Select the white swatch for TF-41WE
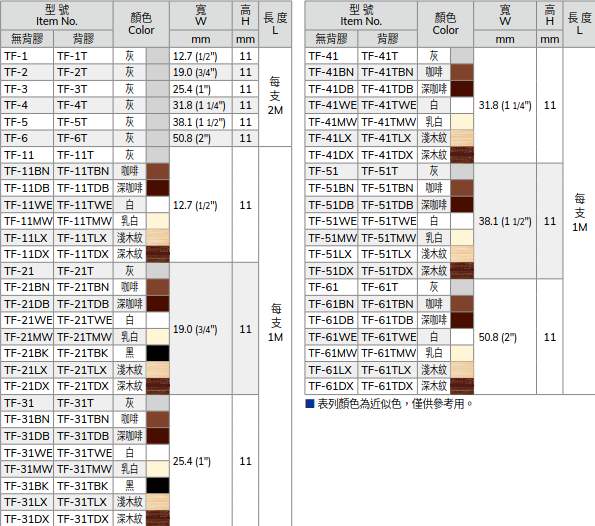595x526 pixels. pyautogui.click(x=462, y=105)
